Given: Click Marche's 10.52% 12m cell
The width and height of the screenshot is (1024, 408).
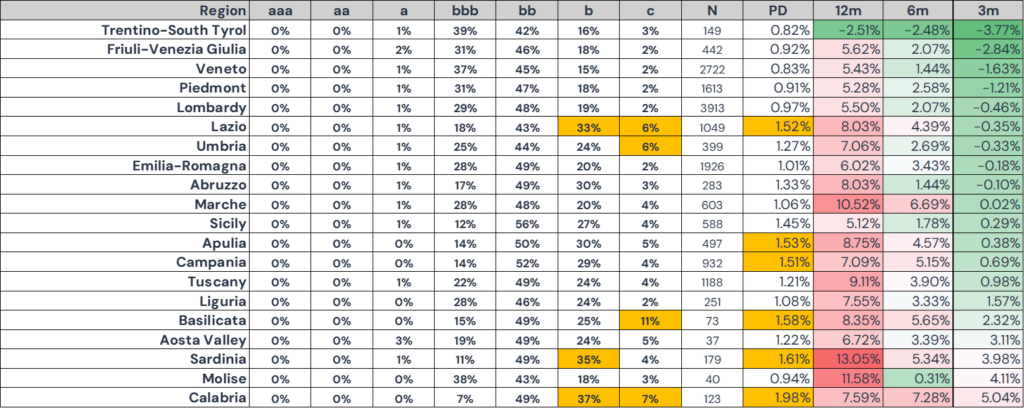Looking at the screenshot, I should 848,204.
